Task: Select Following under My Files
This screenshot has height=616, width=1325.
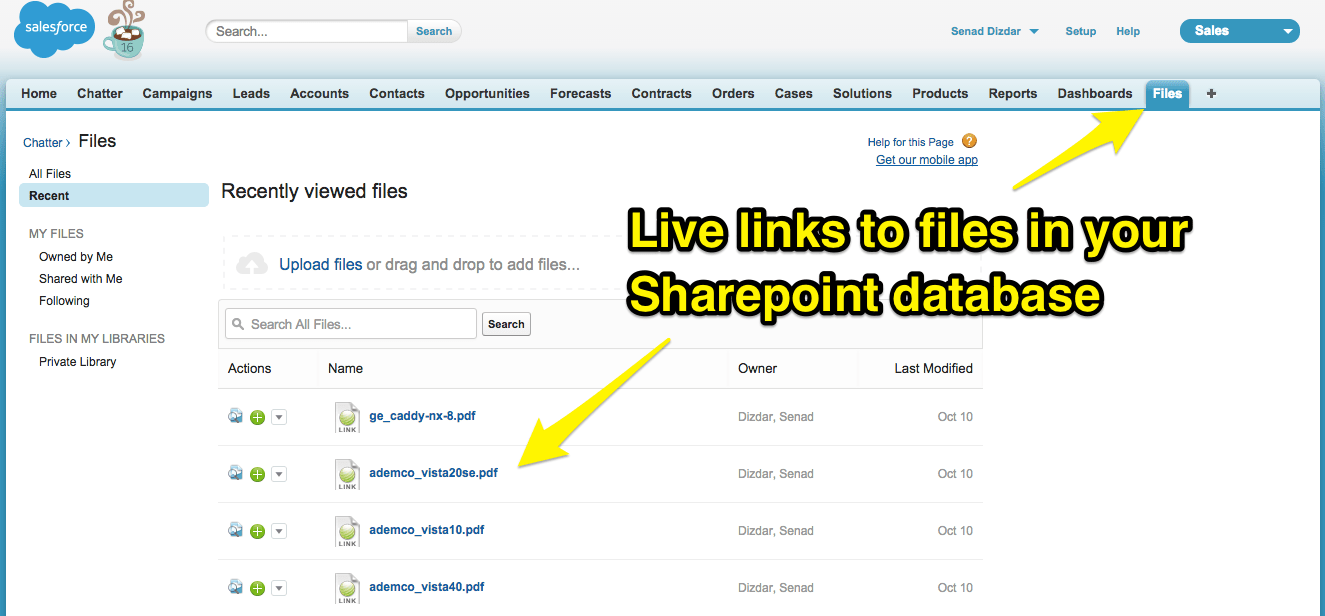Action: [x=63, y=300]
